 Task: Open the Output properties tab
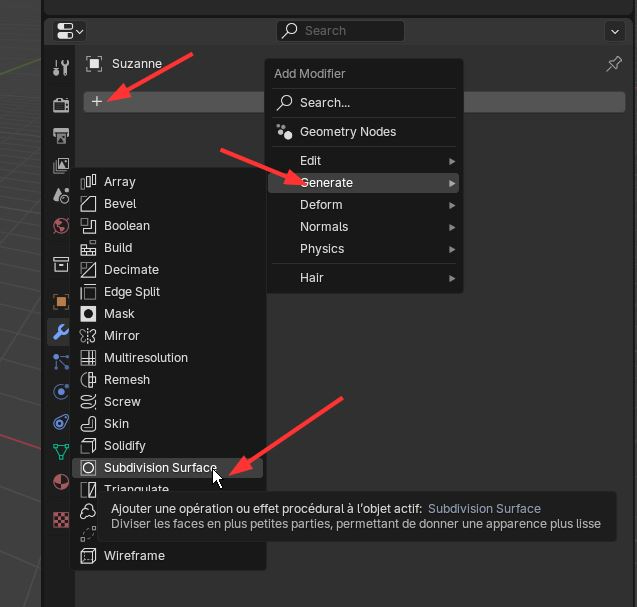(61, 136)
